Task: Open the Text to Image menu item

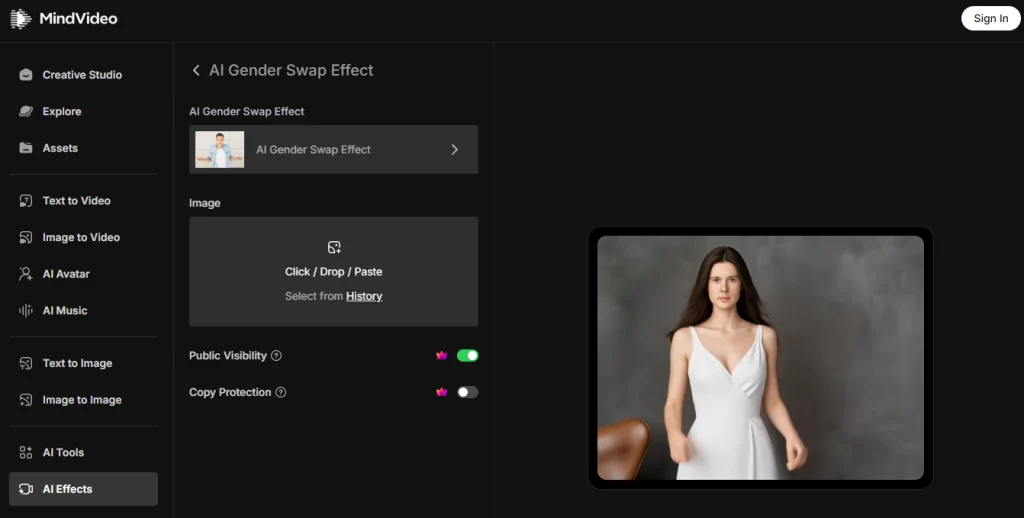Action: (x=77, y=364)
